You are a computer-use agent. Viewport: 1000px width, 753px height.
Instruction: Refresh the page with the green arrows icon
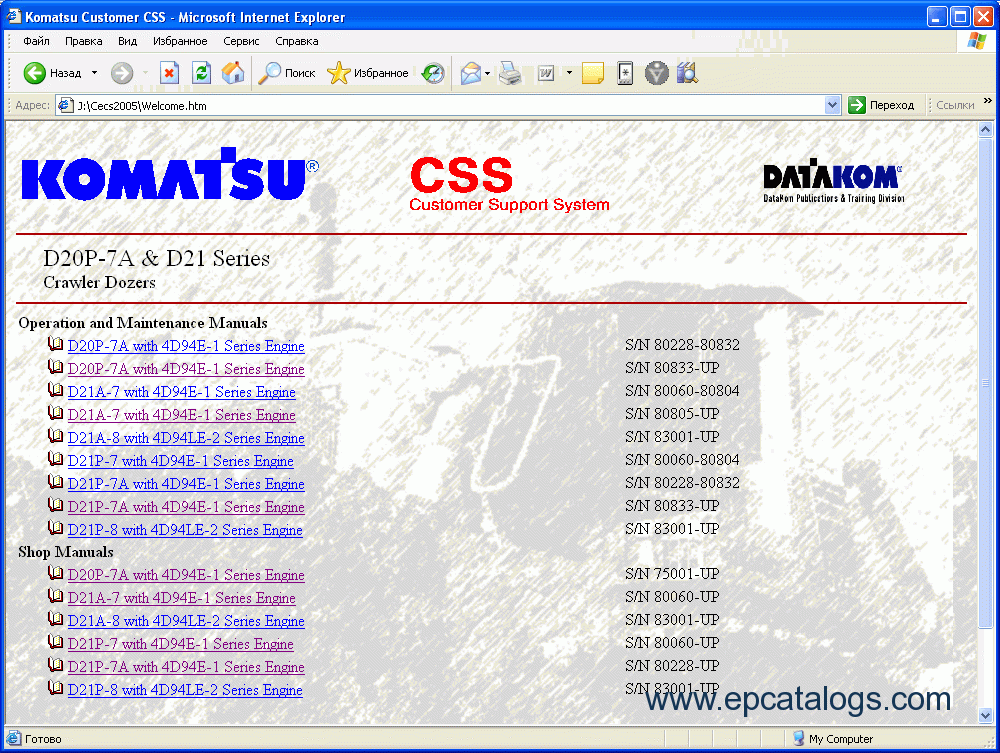(x=202, y=73)
